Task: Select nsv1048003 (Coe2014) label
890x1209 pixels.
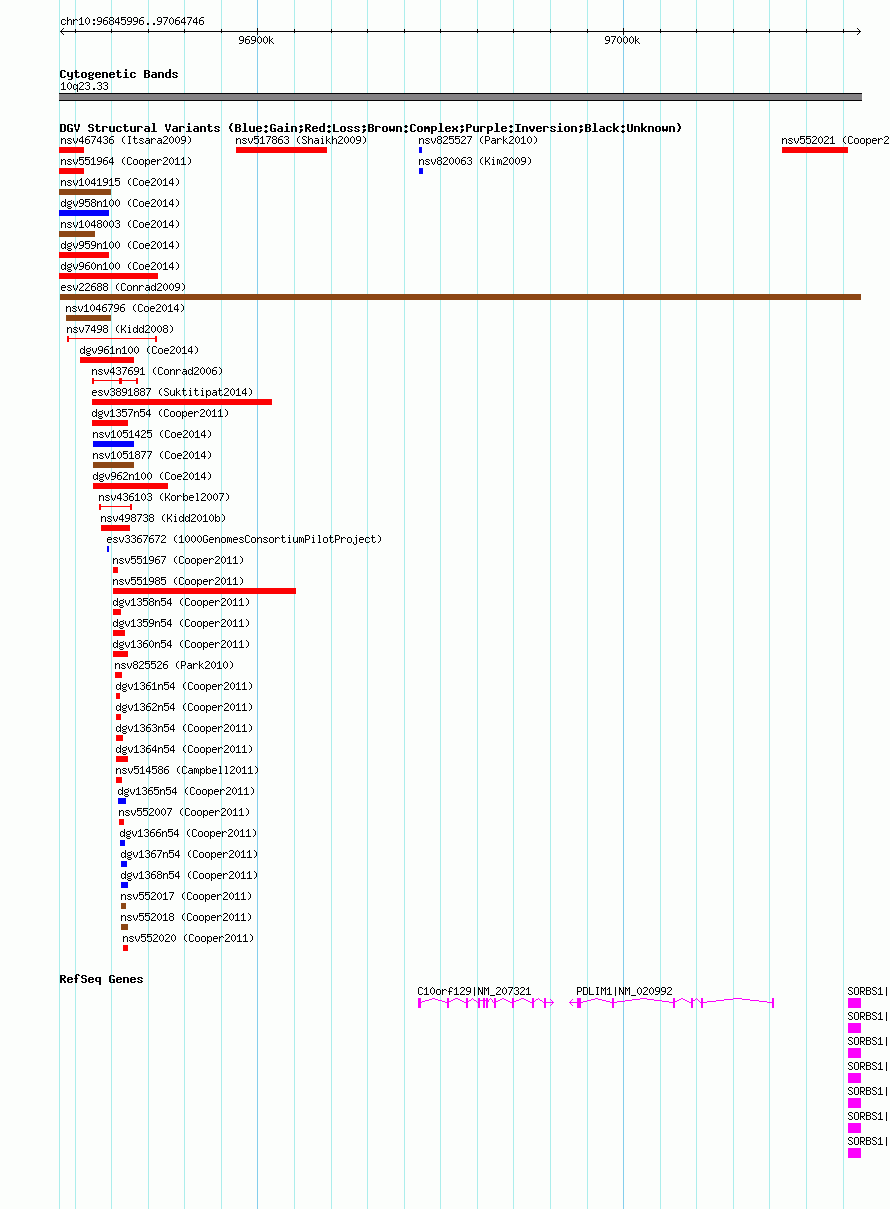Action: [120, 224]
